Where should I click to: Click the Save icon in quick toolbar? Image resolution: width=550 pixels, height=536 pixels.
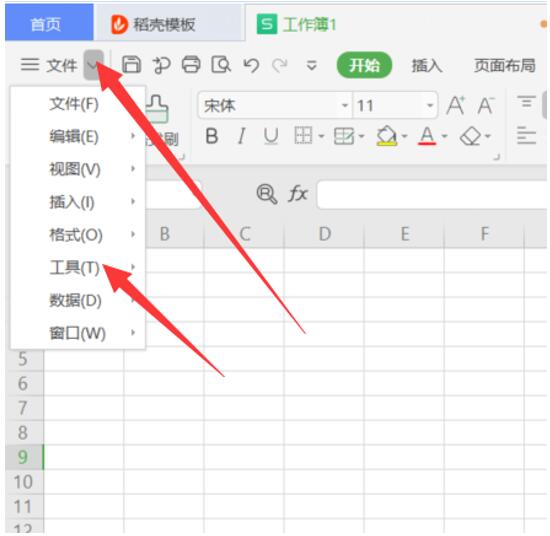pyautogui.click(x=131, y=65)
